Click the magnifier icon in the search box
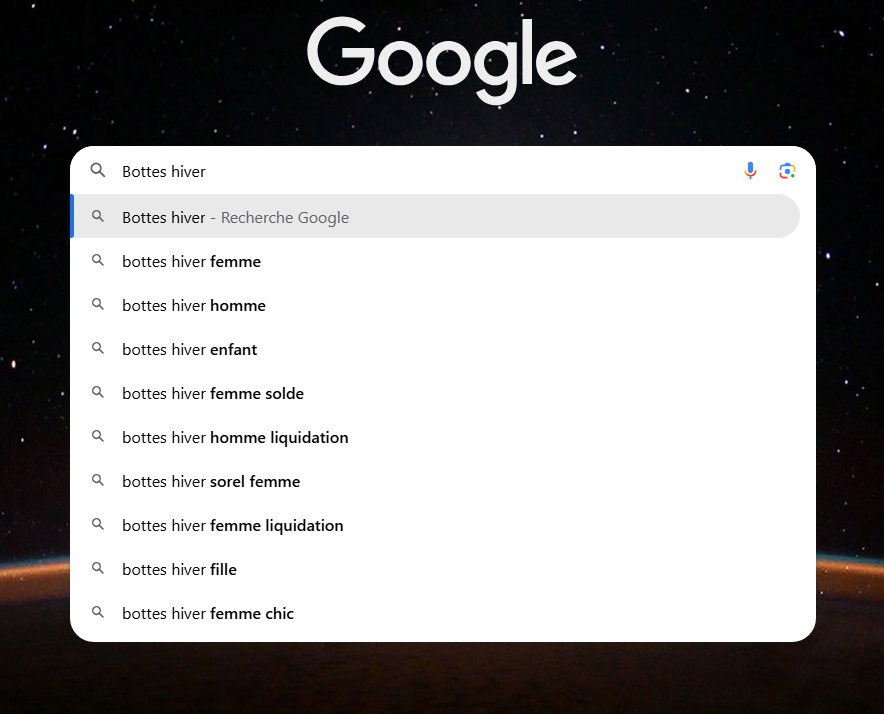The height and width of the screenshot is (714, 884). coord(98,170)
